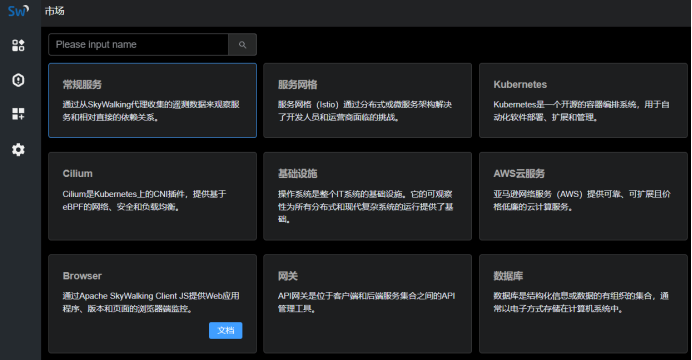
Task: Open the Cilium card
Action: point(152,196)
